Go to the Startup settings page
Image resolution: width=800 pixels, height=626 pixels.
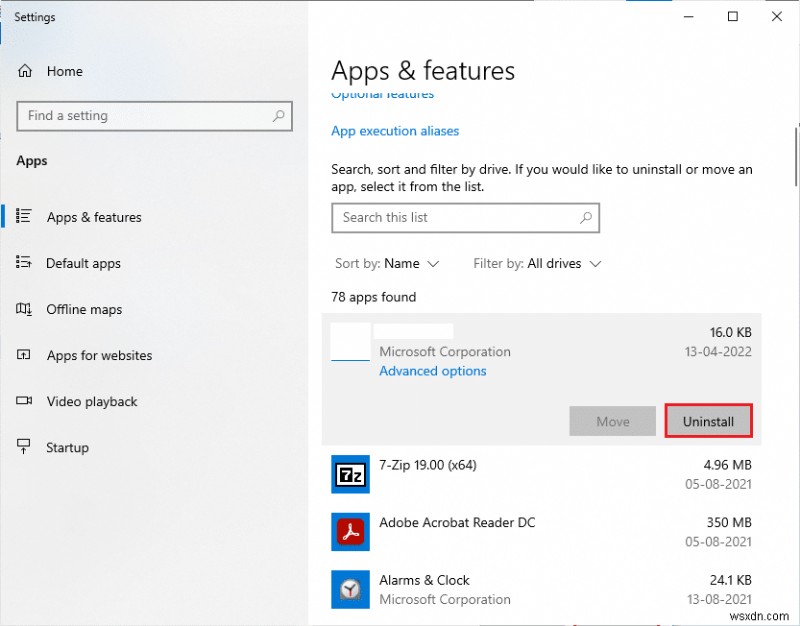pyautogui.click(x=67, y=447)
